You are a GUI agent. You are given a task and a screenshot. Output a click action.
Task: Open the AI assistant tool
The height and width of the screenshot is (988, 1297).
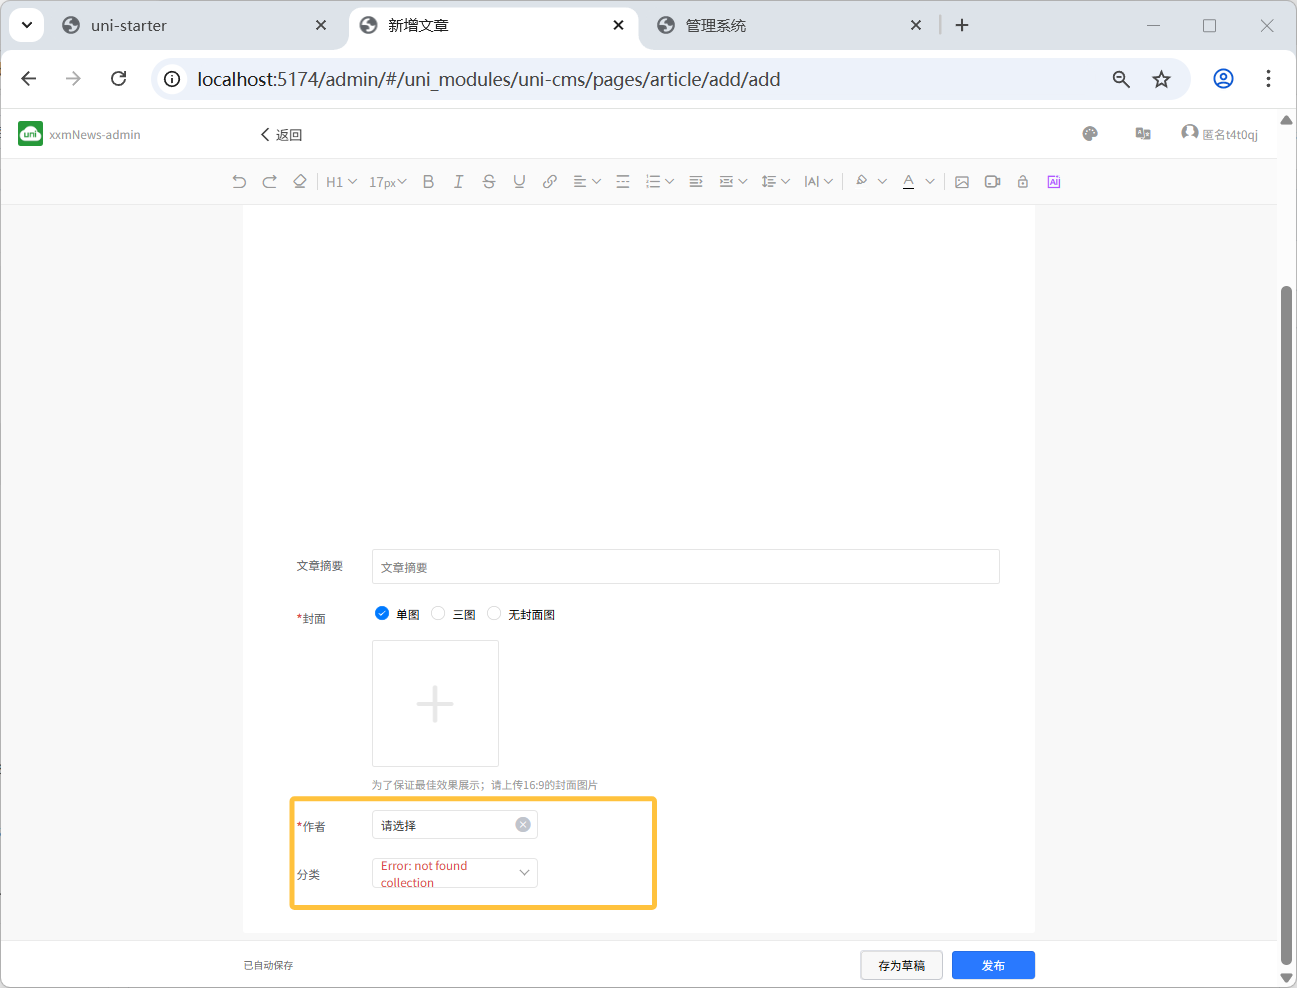pos(1053,182)
